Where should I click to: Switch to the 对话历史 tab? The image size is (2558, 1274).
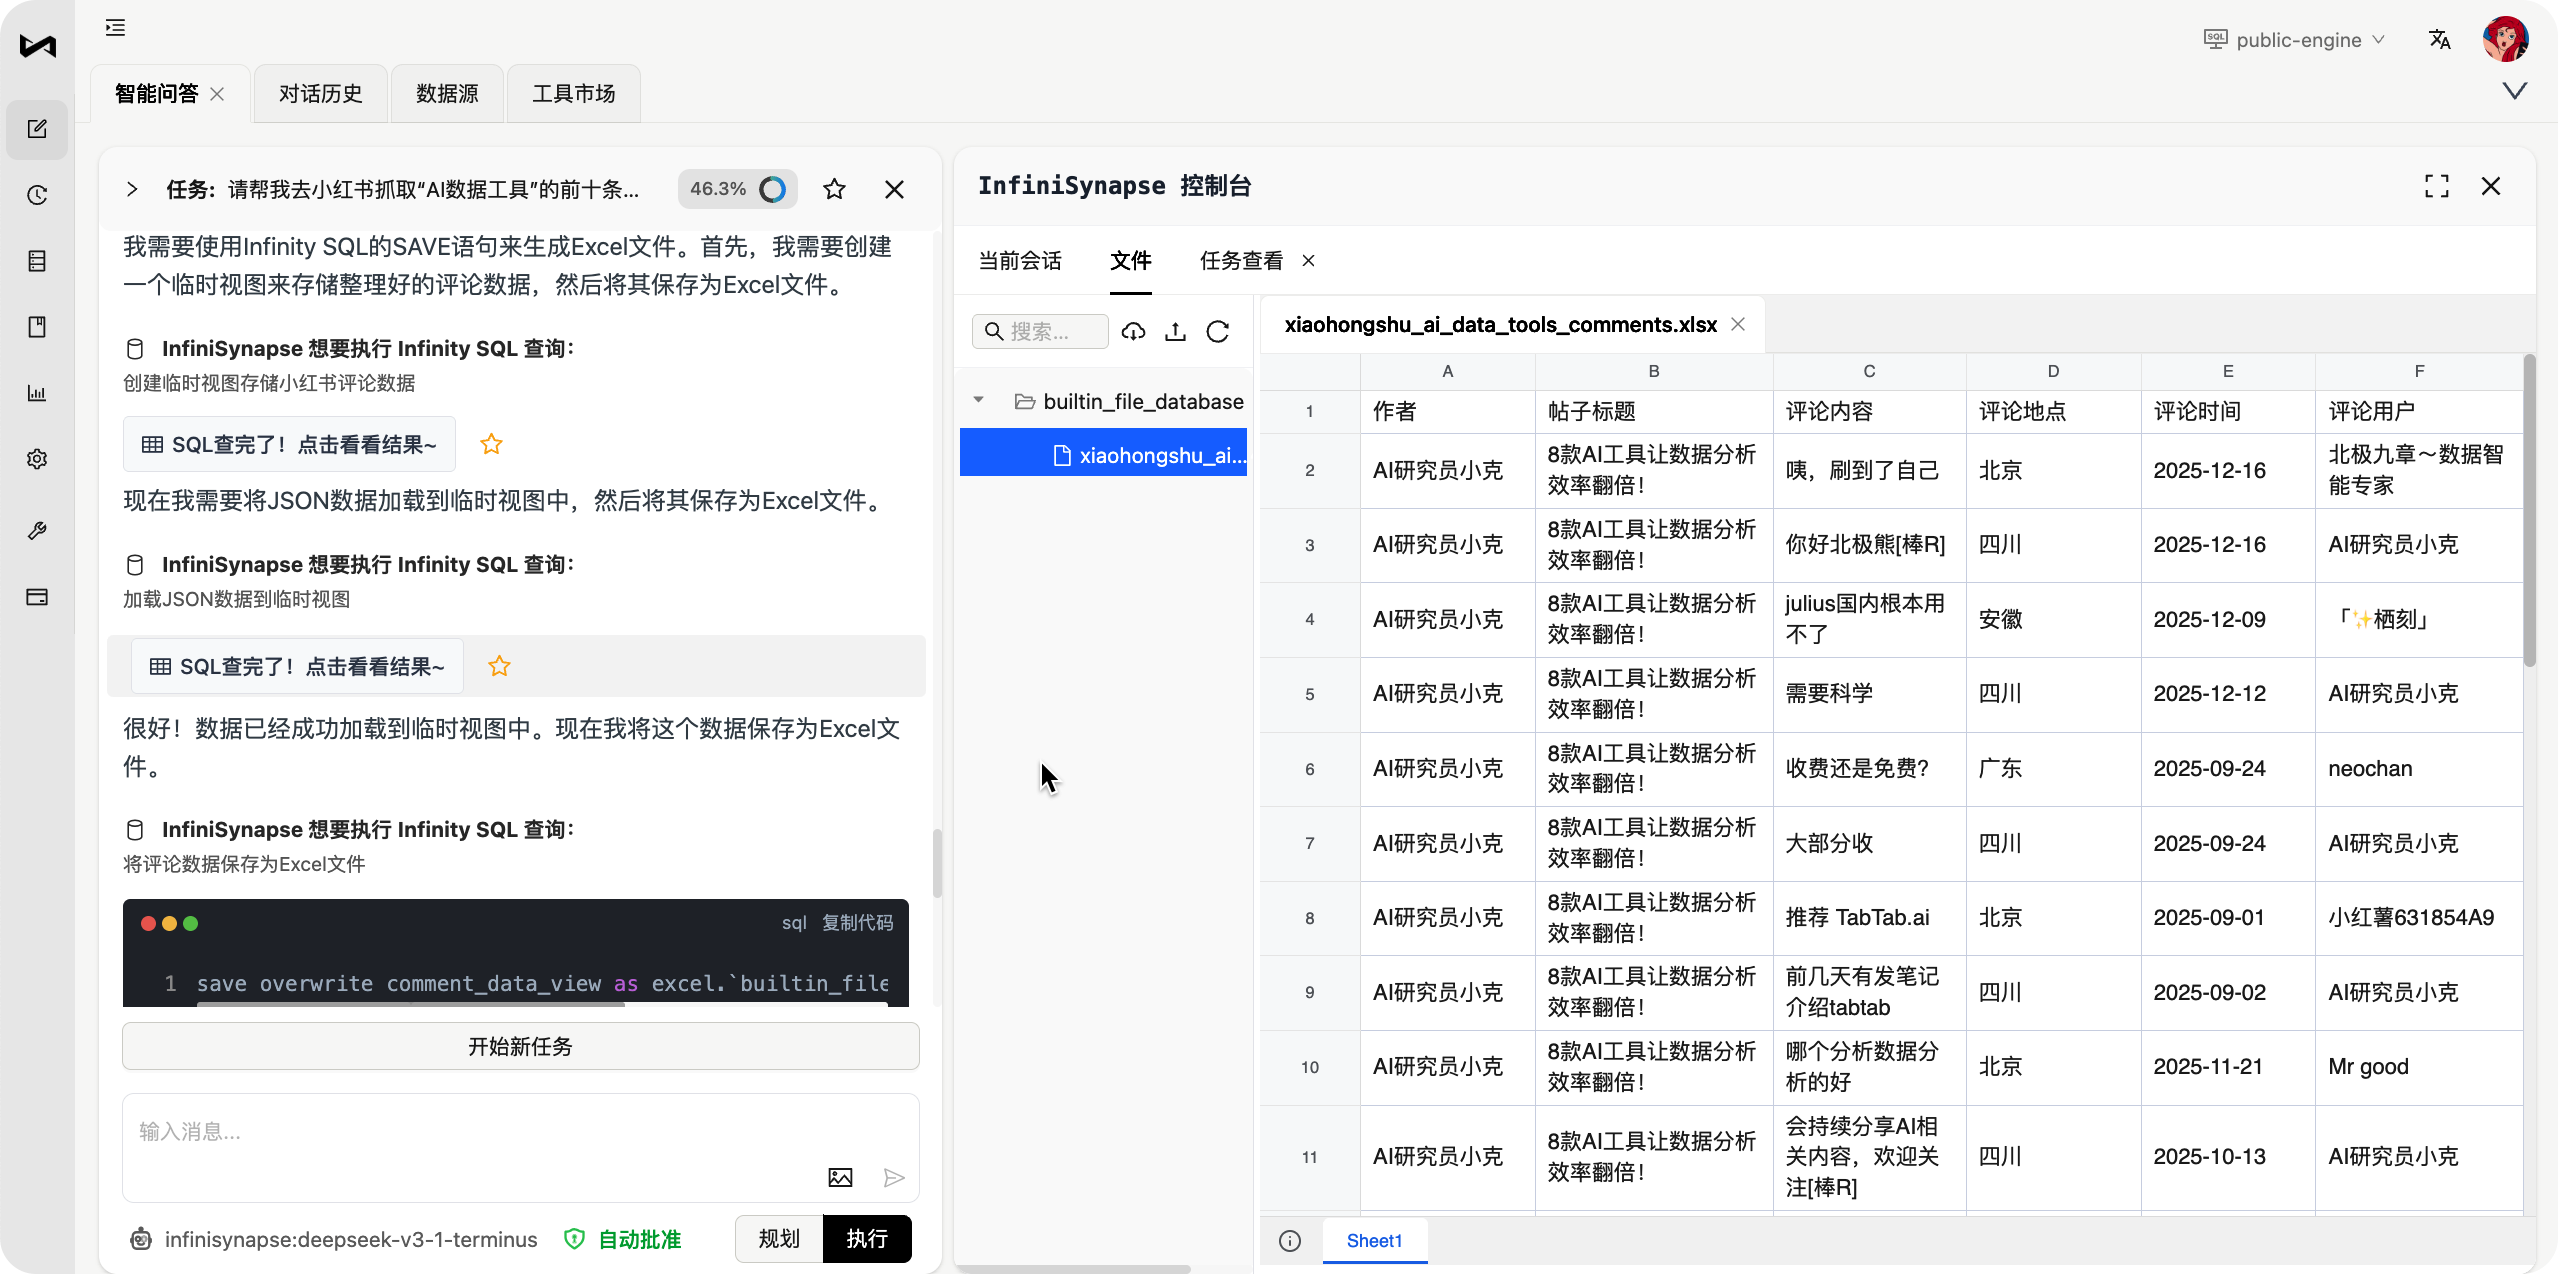point(320,94)
